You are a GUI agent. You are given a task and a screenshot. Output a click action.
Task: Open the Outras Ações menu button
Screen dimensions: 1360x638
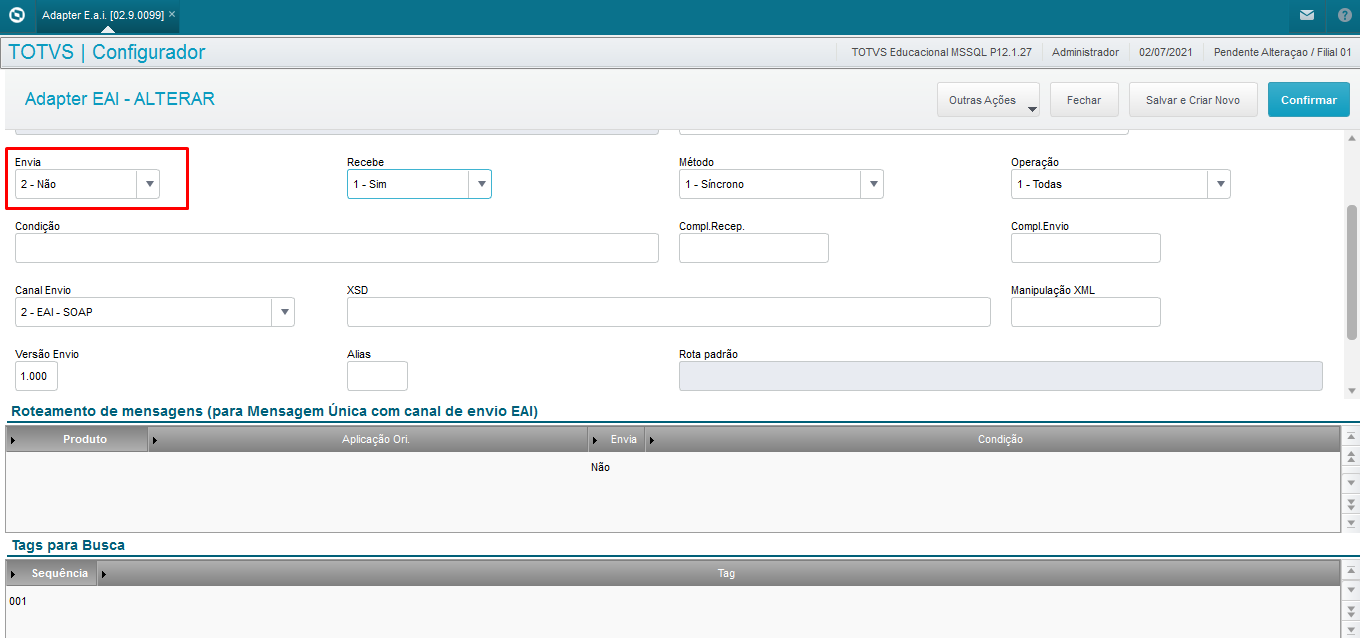click(x=988, y=100)
